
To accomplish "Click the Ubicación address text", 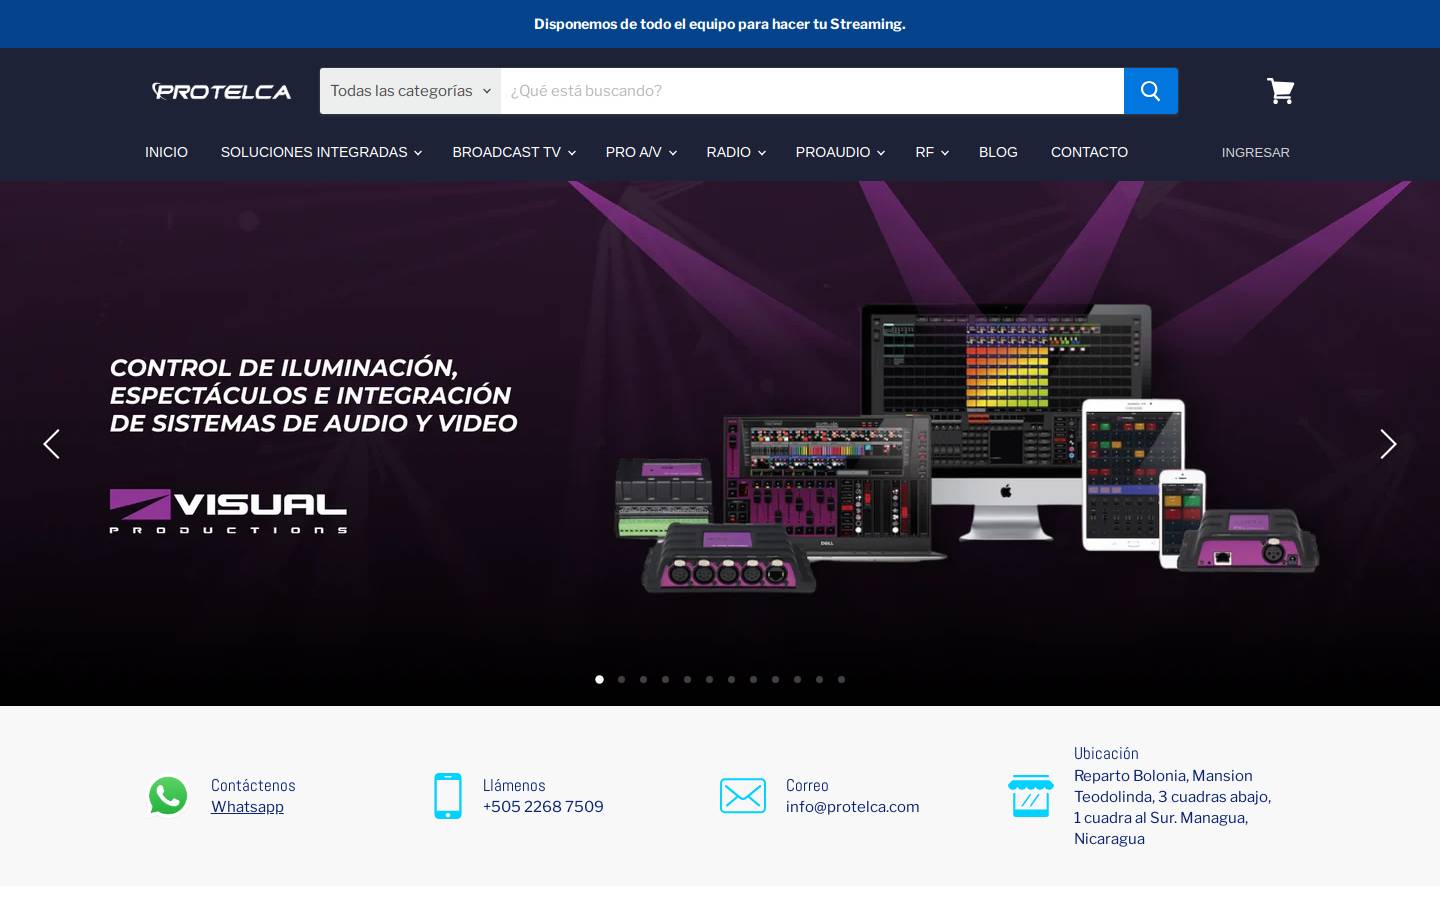I will pos(1172,807).
